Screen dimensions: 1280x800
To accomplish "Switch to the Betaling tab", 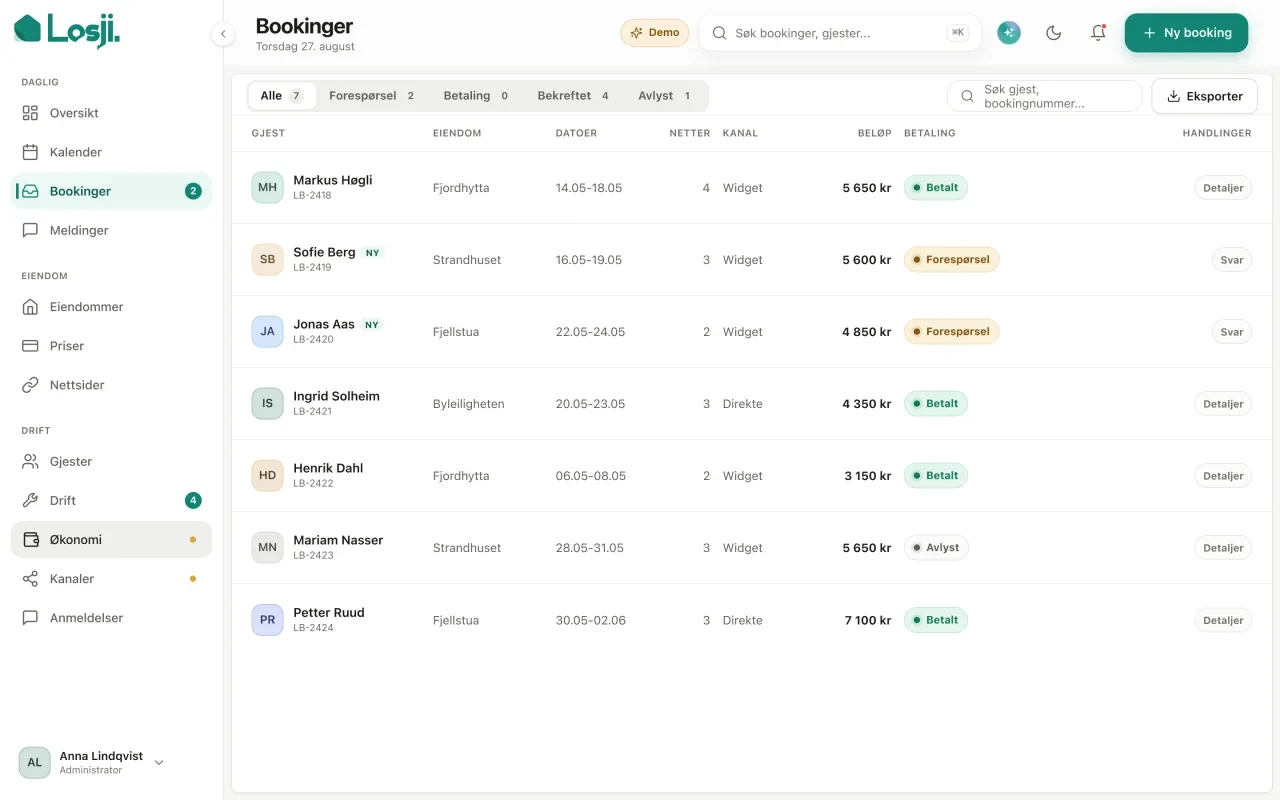I will coord(477,96).
